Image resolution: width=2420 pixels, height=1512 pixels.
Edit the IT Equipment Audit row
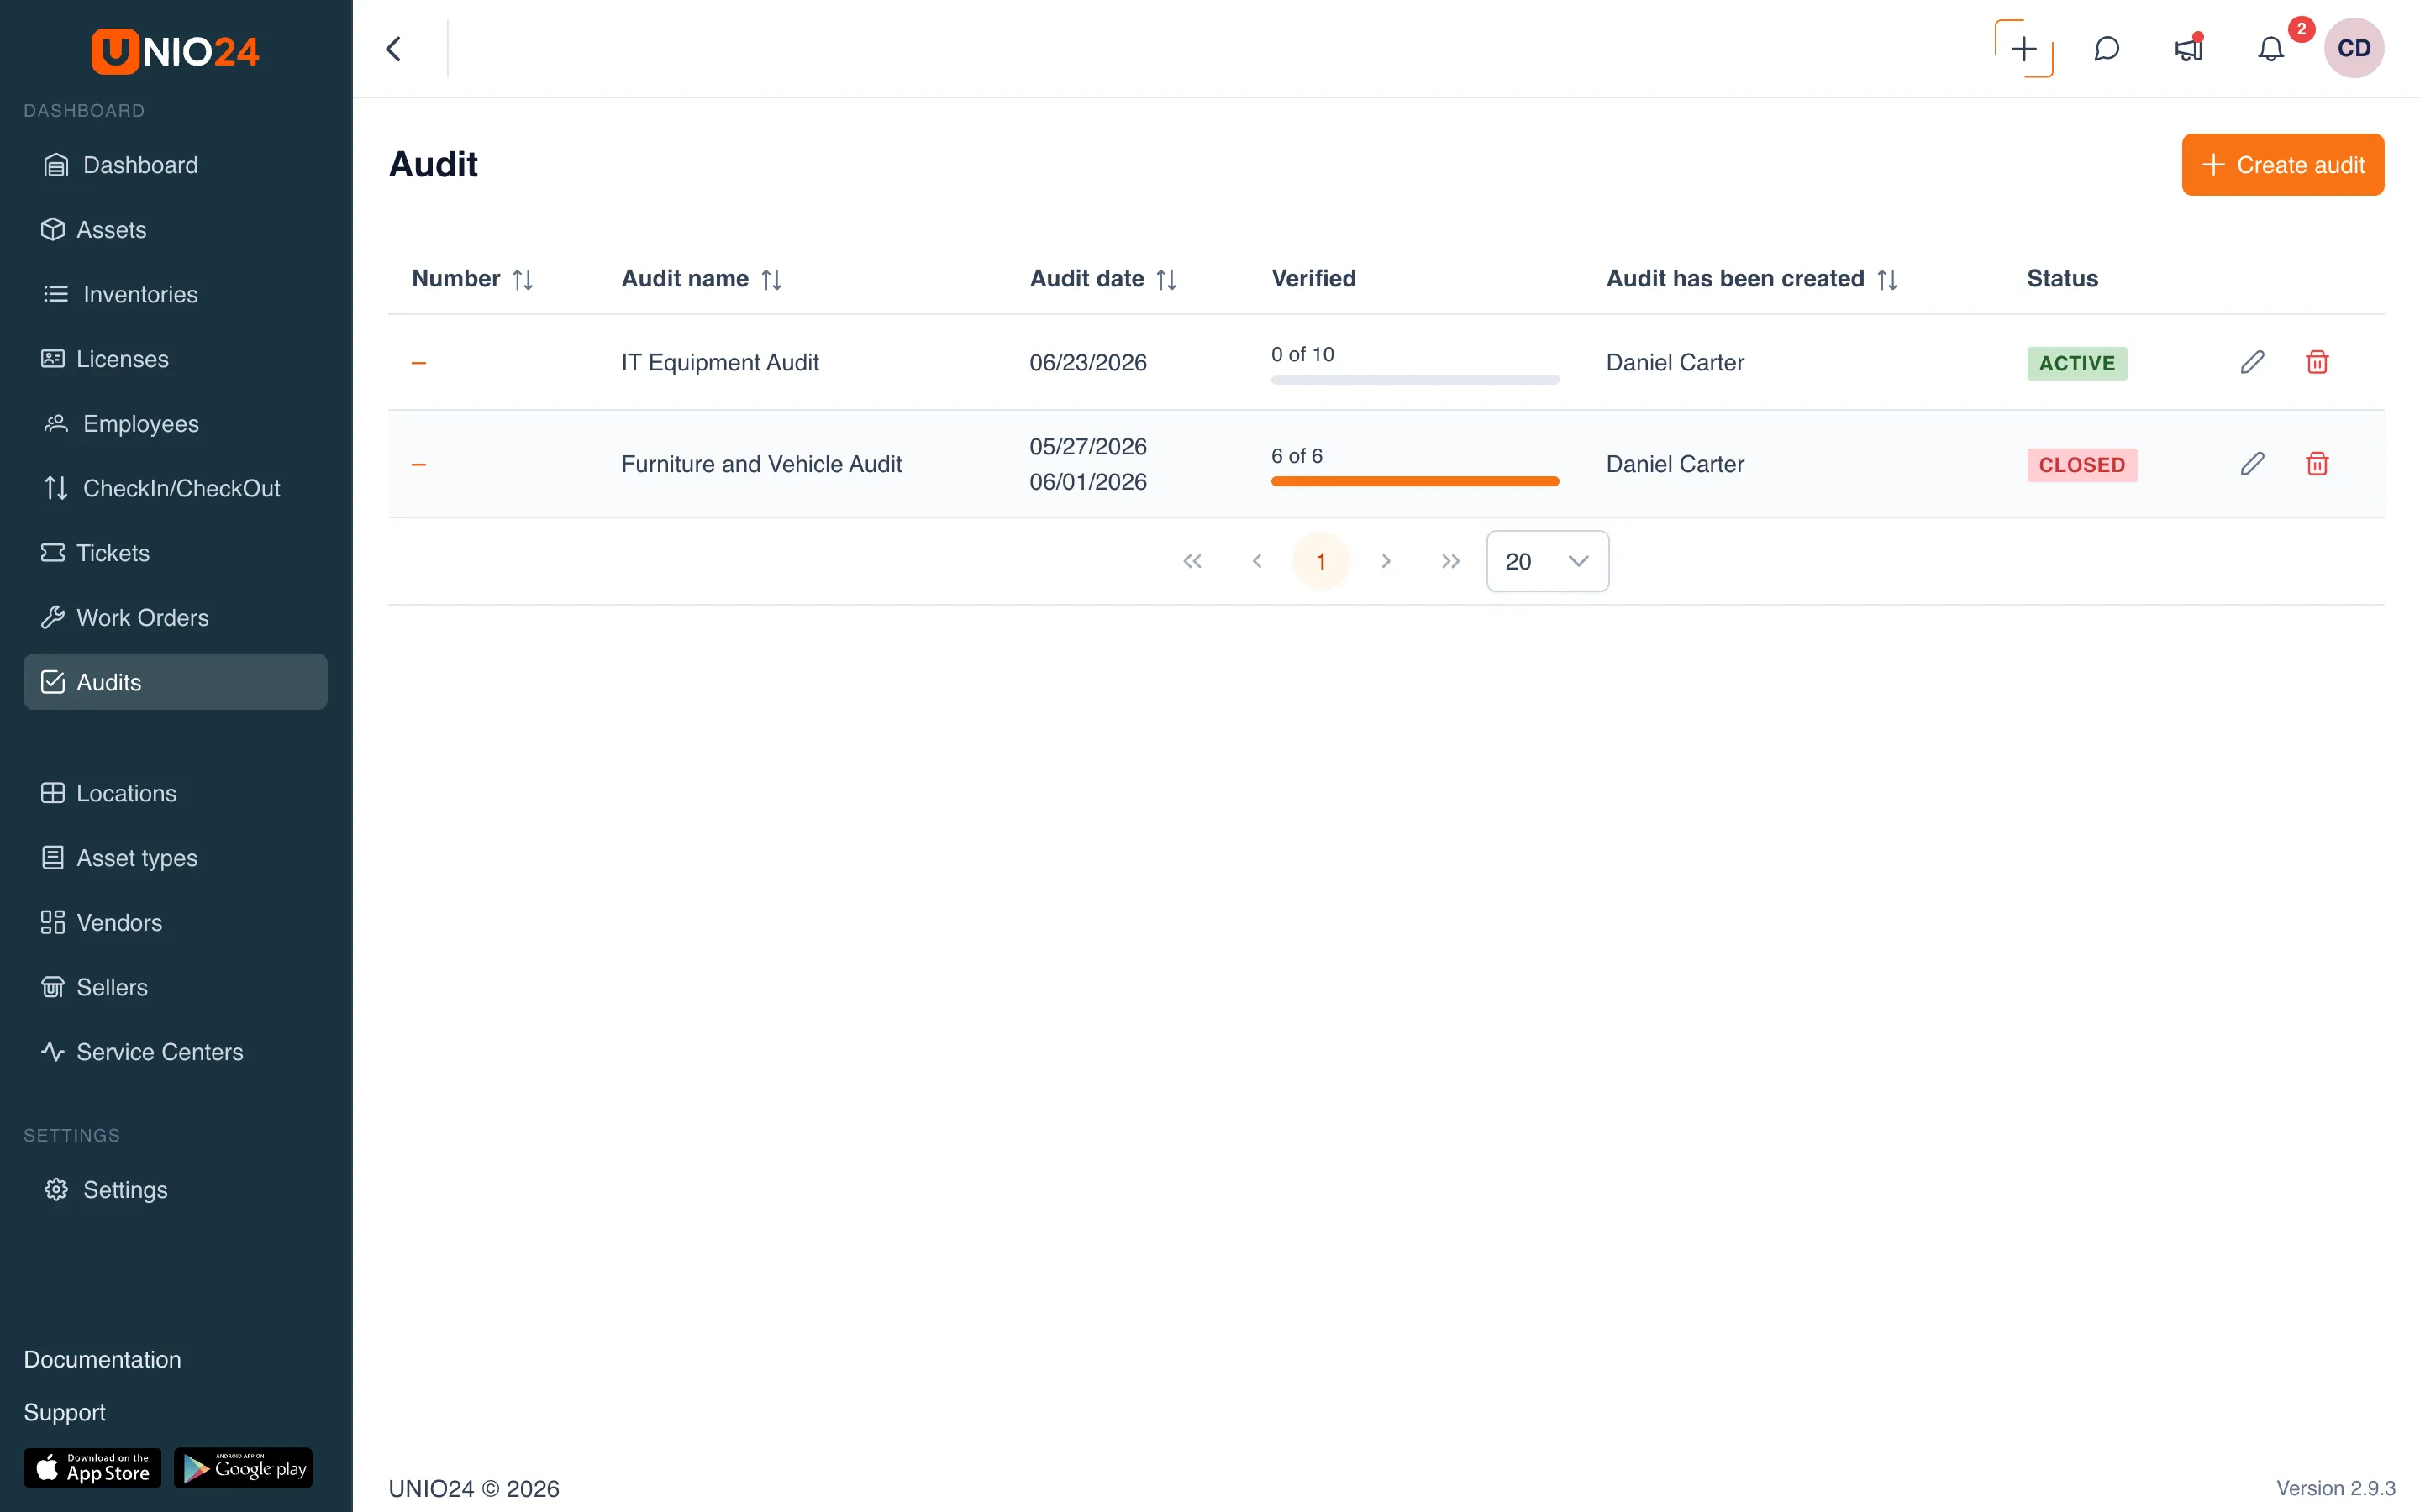pyautogui.click(x=2252, y=362)
